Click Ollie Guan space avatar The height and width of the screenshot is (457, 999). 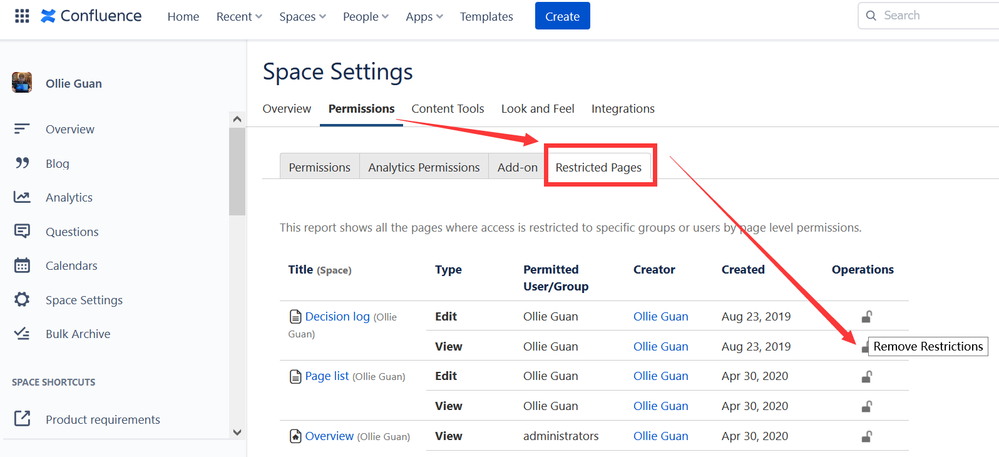coord(22,83)
